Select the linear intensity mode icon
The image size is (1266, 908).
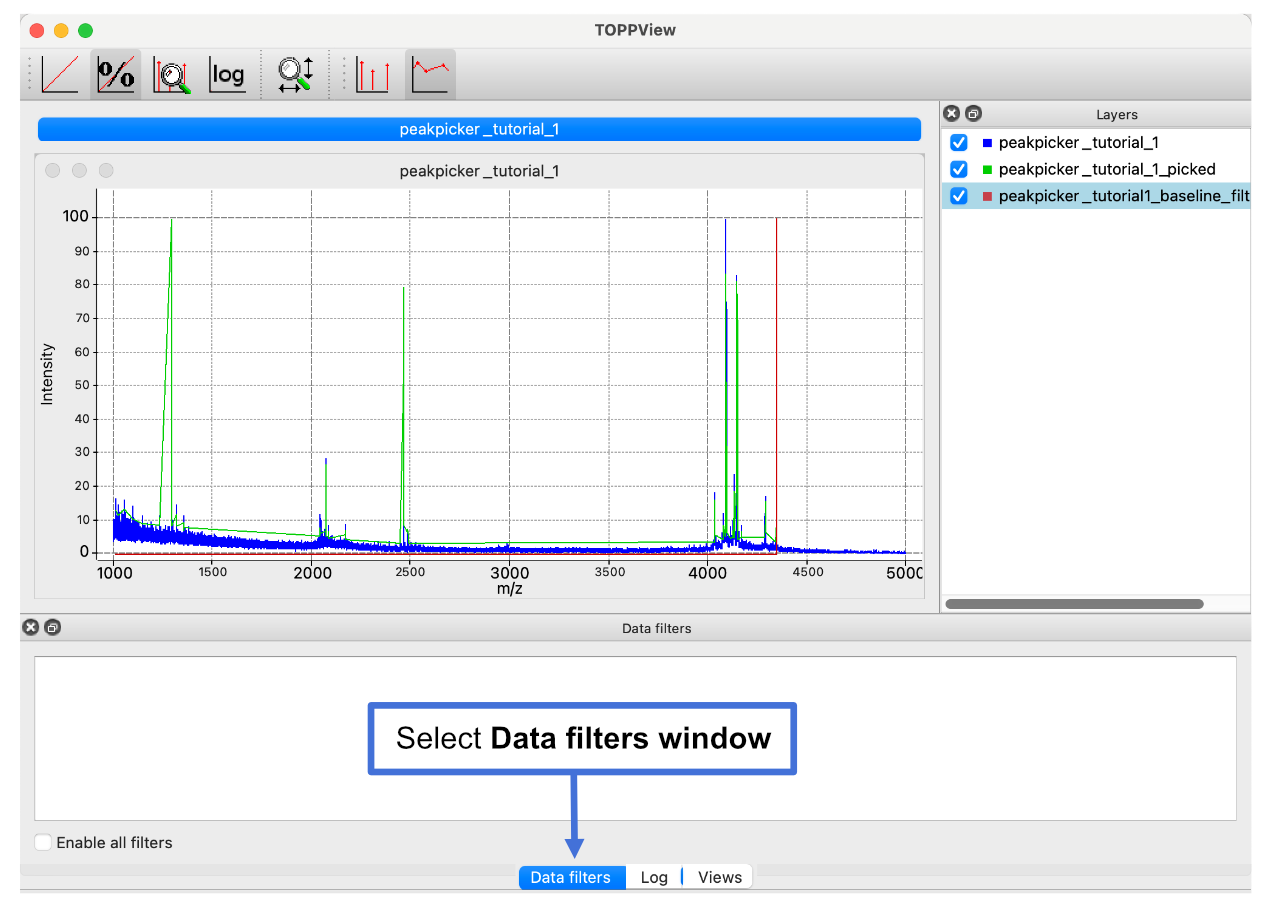point(60,75)
